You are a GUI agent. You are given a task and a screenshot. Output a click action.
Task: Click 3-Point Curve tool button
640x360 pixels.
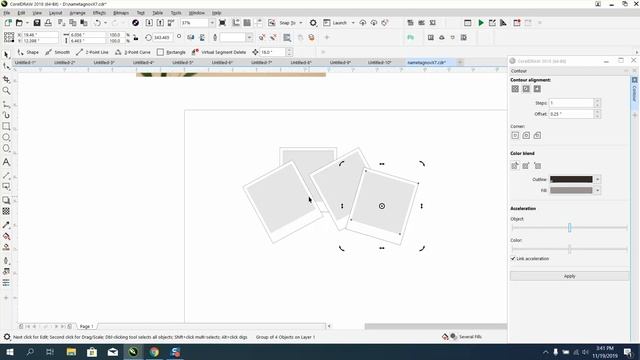133,52
